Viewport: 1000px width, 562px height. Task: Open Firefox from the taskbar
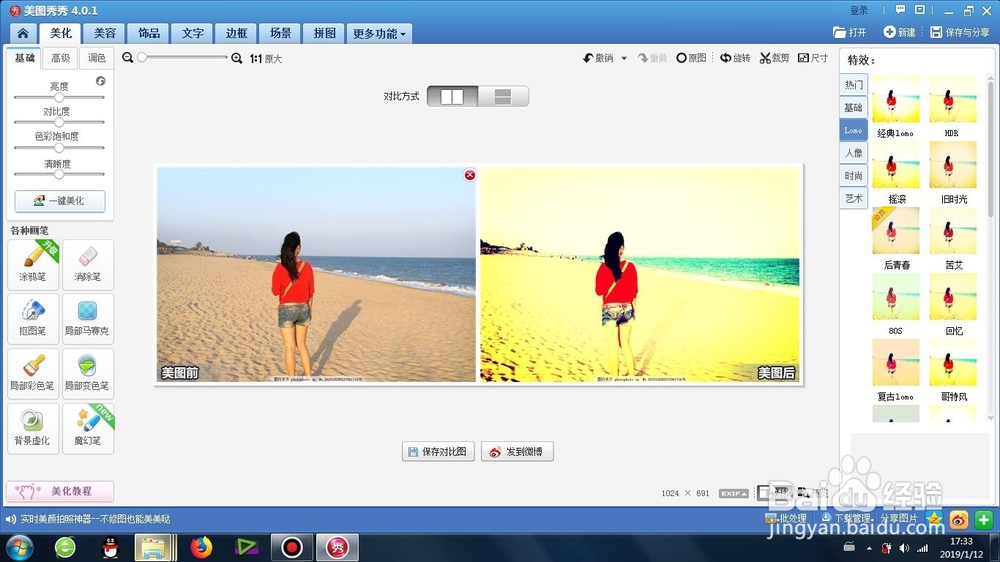point(201,547)
